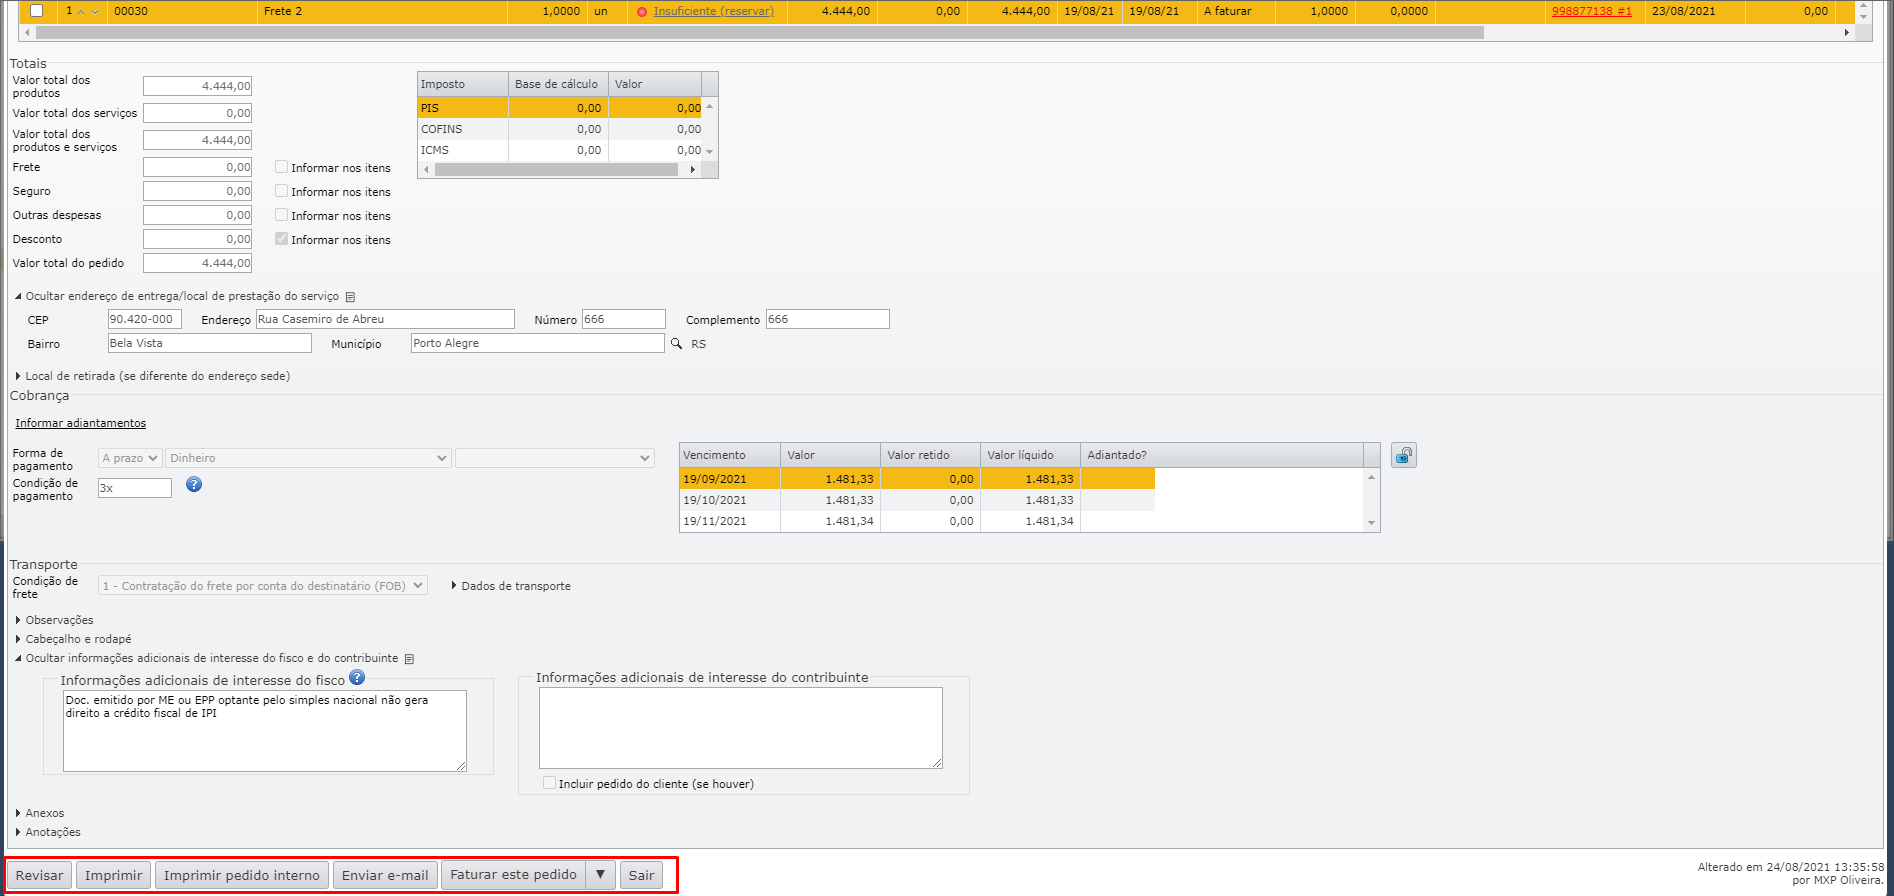Click the 'Enviar e-mail' button
Viewport: 1894px width, 896px height.
pos(385,875)
